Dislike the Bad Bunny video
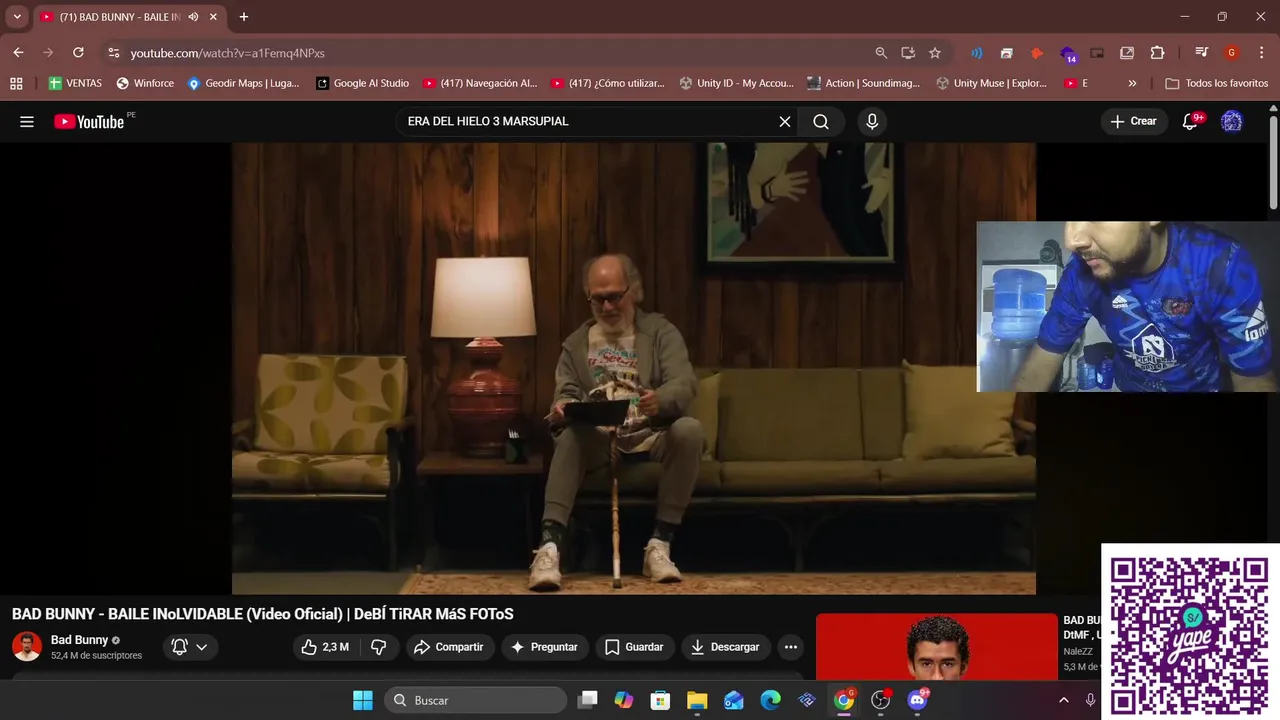Viewport: 1280px width, 720px height. [x=378, y=647]
